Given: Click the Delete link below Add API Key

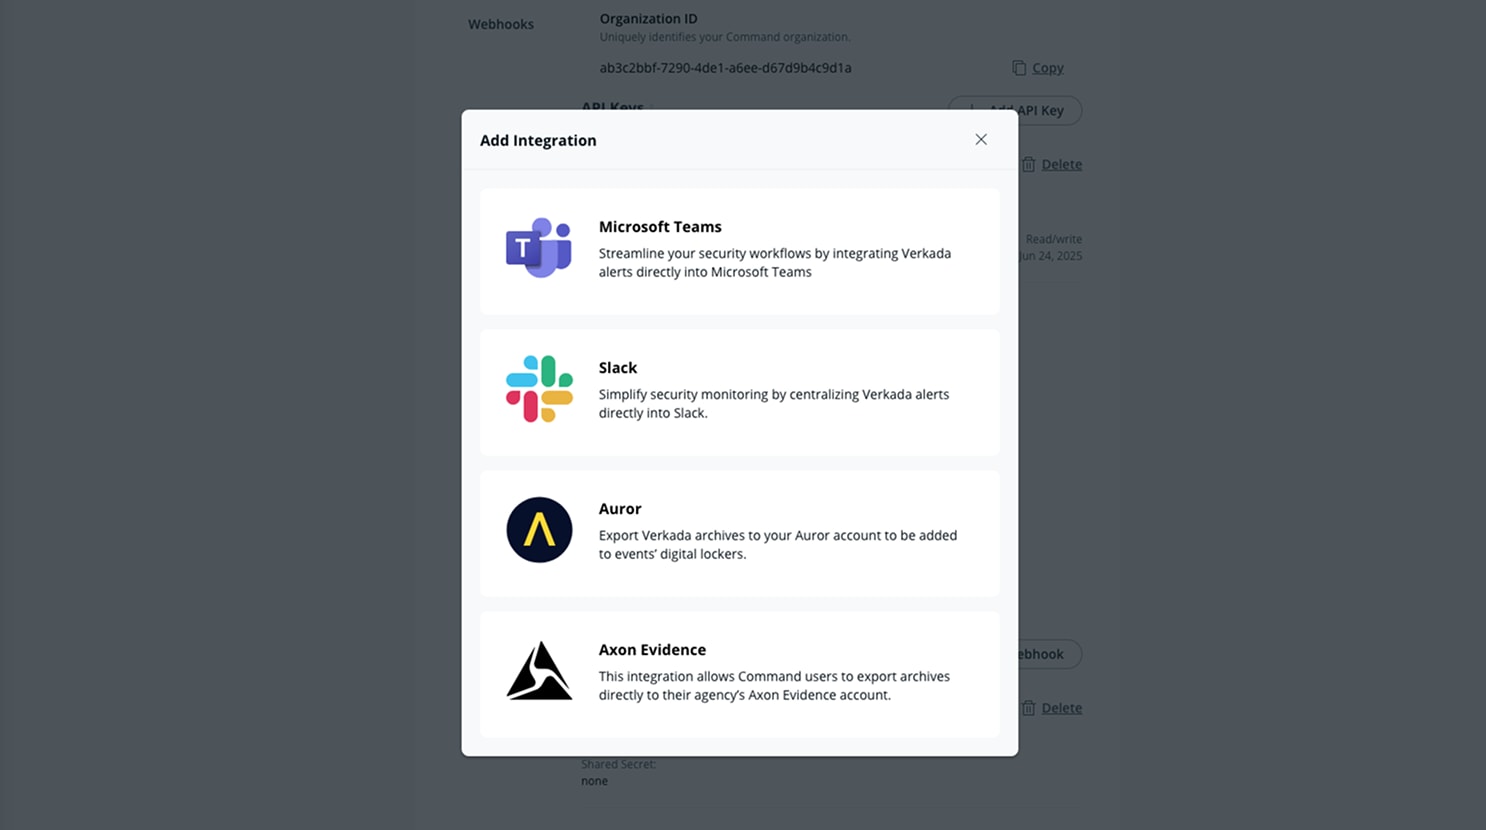Looking at the screenshot, I should click(x=1061, y=164).
